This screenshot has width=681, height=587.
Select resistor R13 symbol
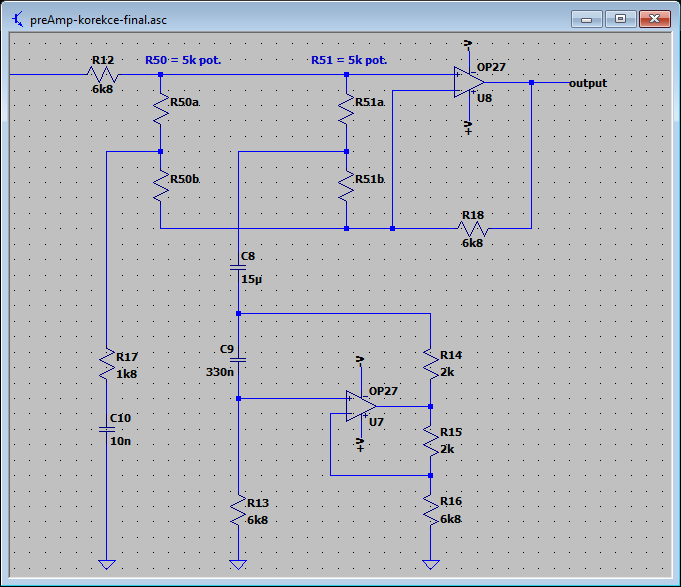[x=238, y=510]
